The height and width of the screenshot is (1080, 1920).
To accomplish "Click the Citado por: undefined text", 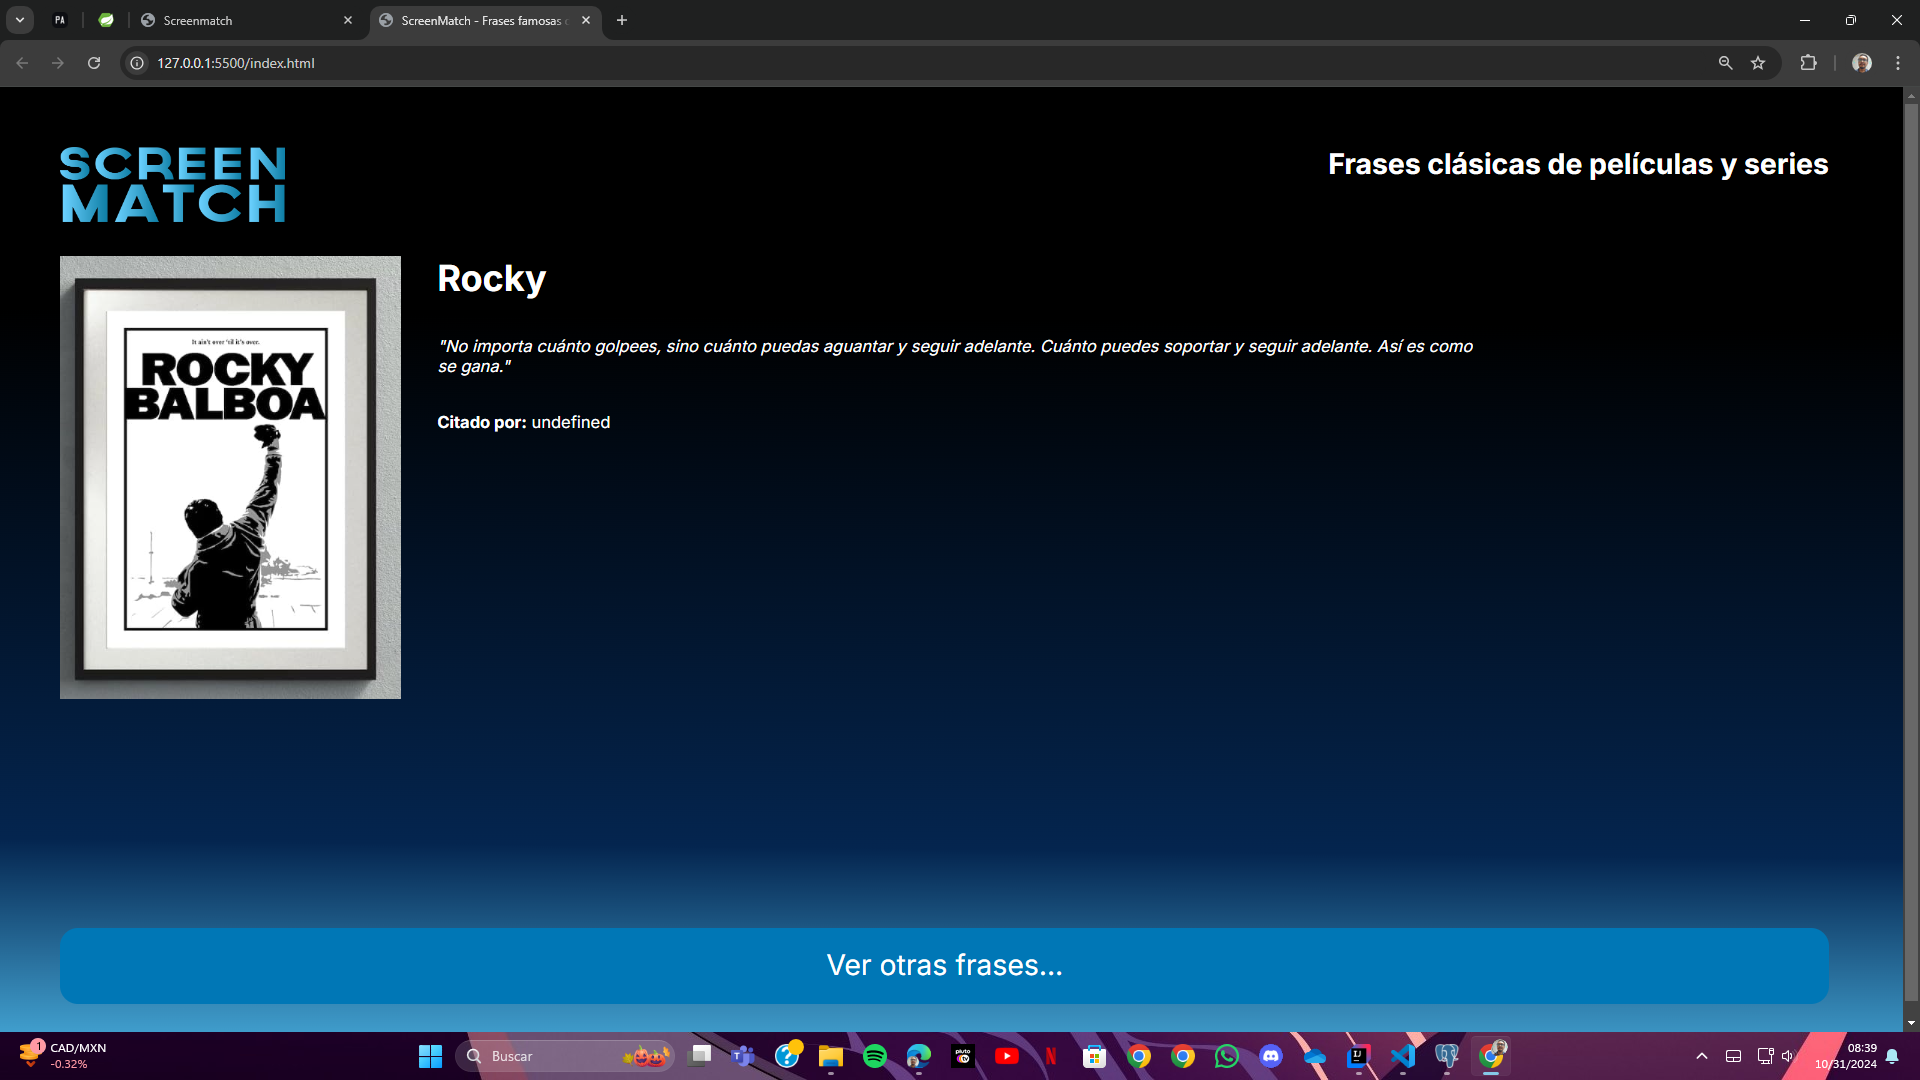I will click(523, 422).
